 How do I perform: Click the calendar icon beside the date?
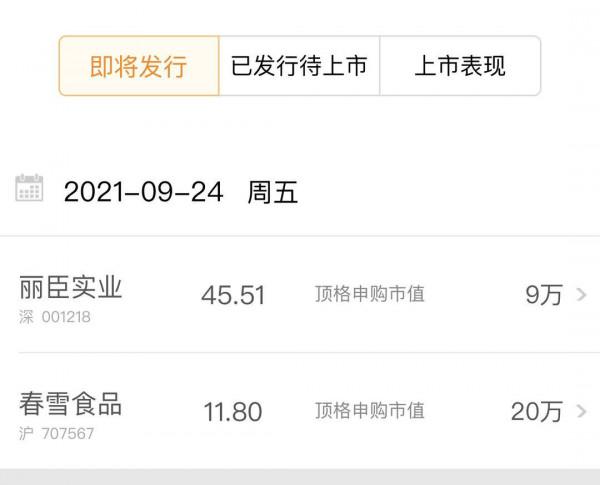29,188
